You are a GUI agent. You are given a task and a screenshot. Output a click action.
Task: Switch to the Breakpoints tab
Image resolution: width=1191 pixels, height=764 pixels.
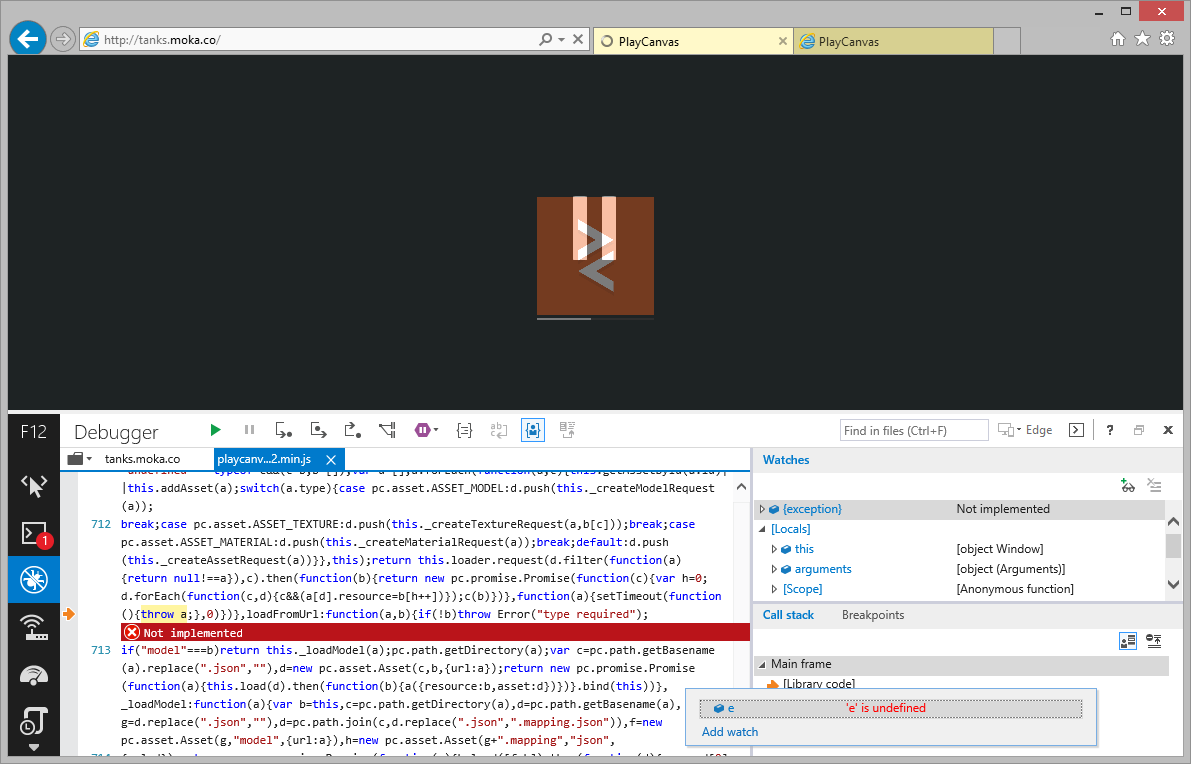(x=873, y=615)
